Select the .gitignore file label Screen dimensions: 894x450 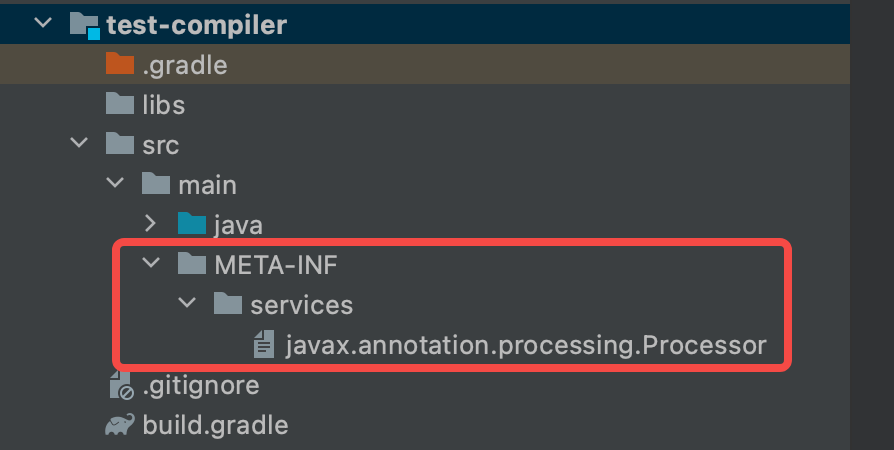(x=200, y=385)
